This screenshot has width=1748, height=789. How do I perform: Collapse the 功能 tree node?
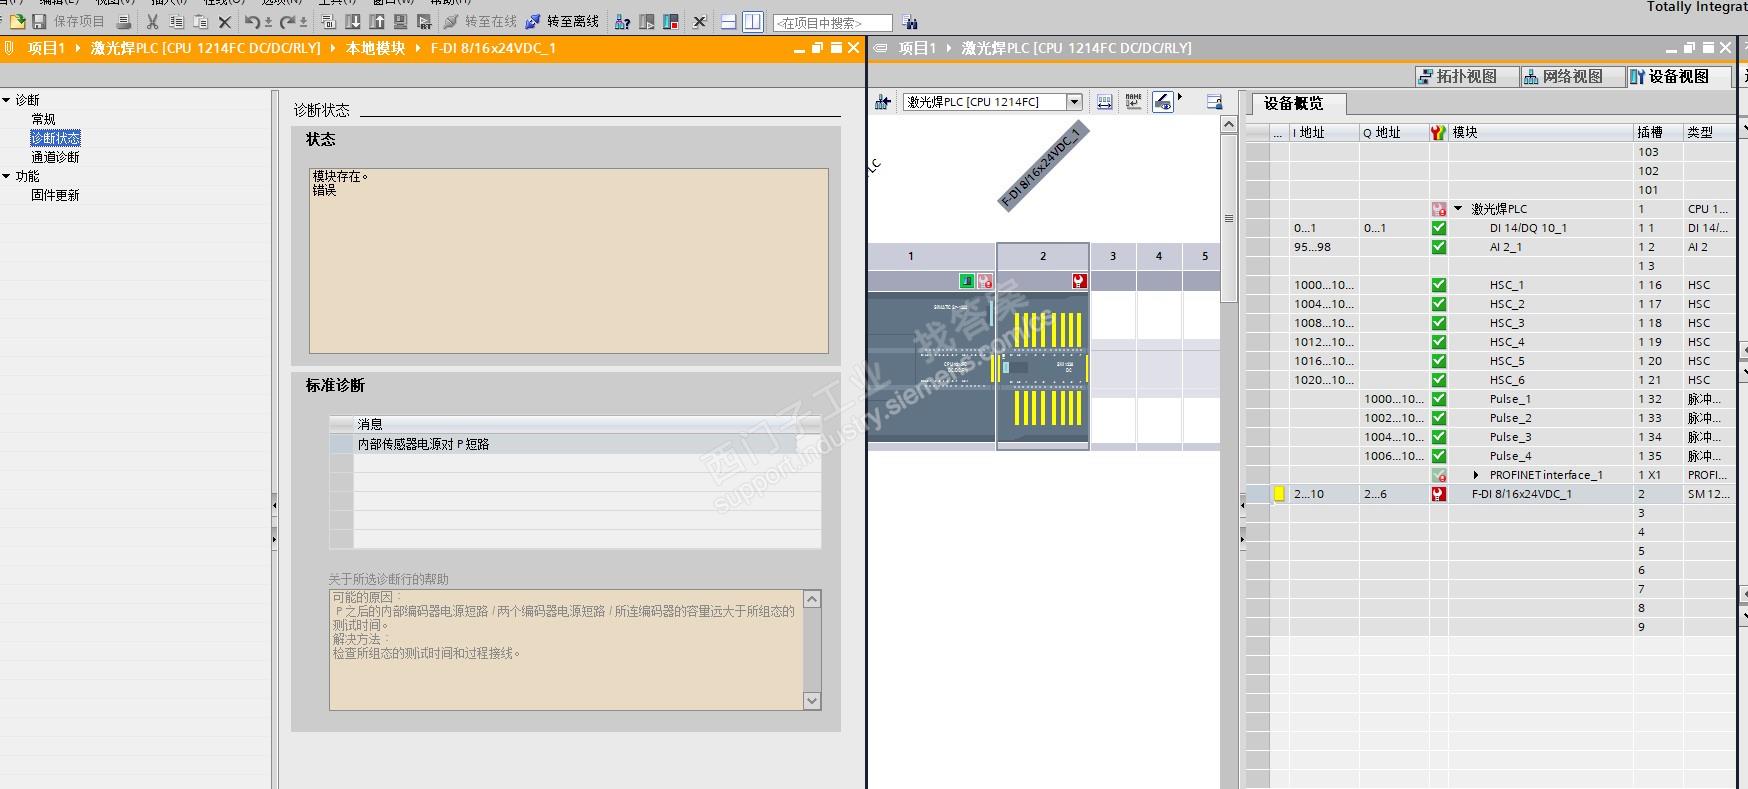pyautogui.click(x=7, y=176)
